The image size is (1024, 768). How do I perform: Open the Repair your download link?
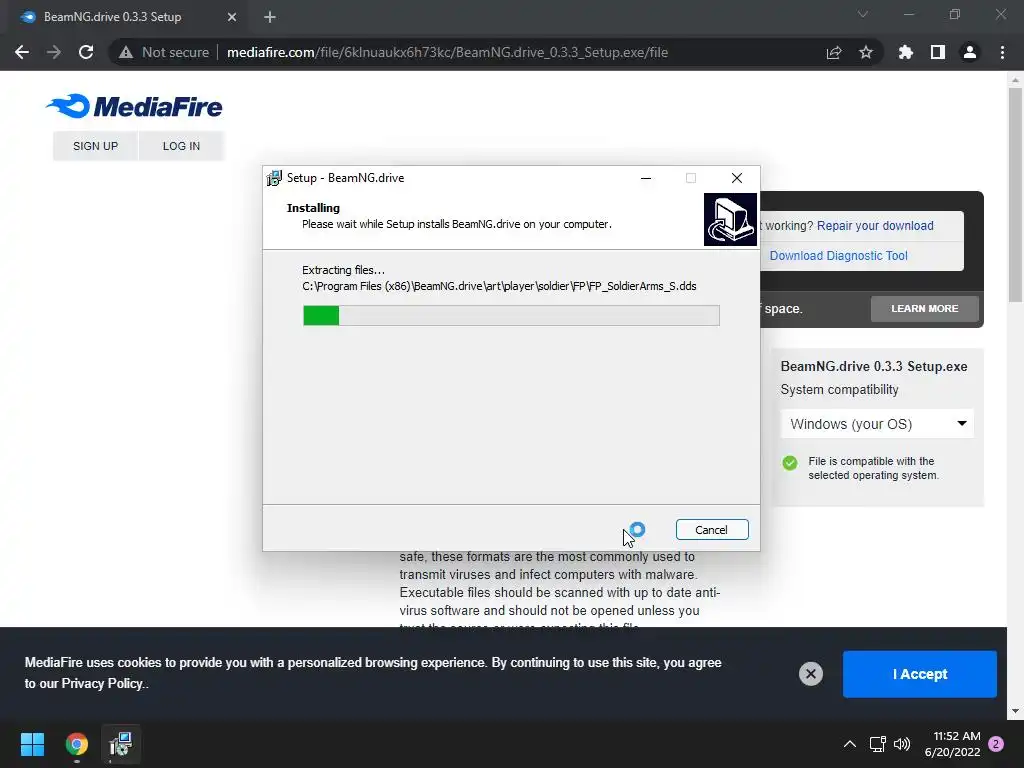(x=875, y=226)
